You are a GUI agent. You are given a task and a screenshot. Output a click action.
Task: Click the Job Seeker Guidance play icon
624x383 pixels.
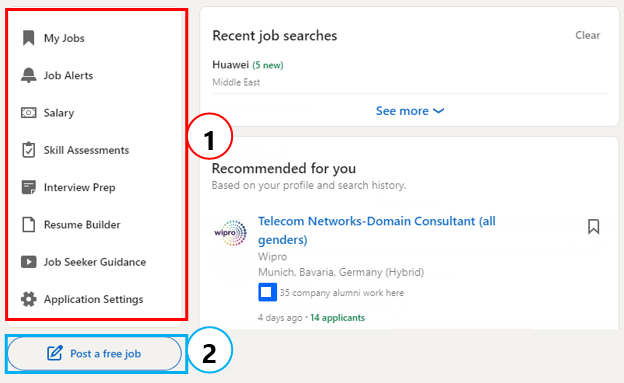point(28,262)
